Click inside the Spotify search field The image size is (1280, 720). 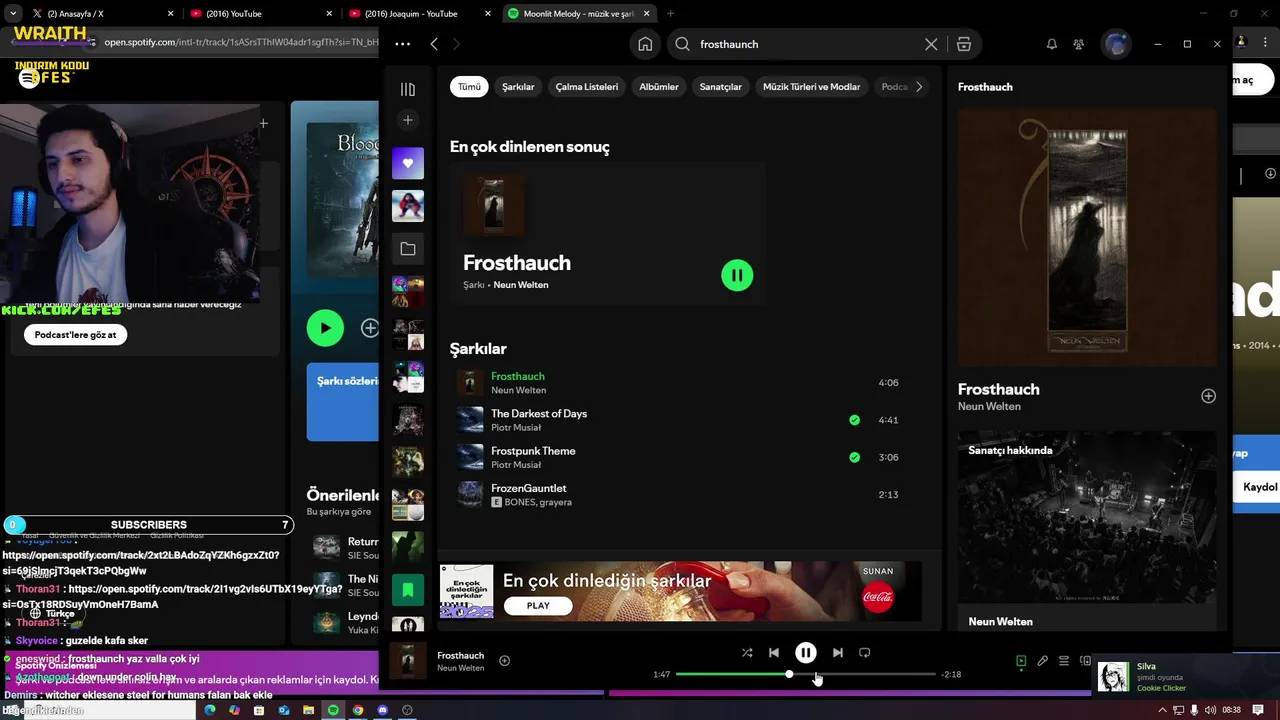[x=808, y=44]
